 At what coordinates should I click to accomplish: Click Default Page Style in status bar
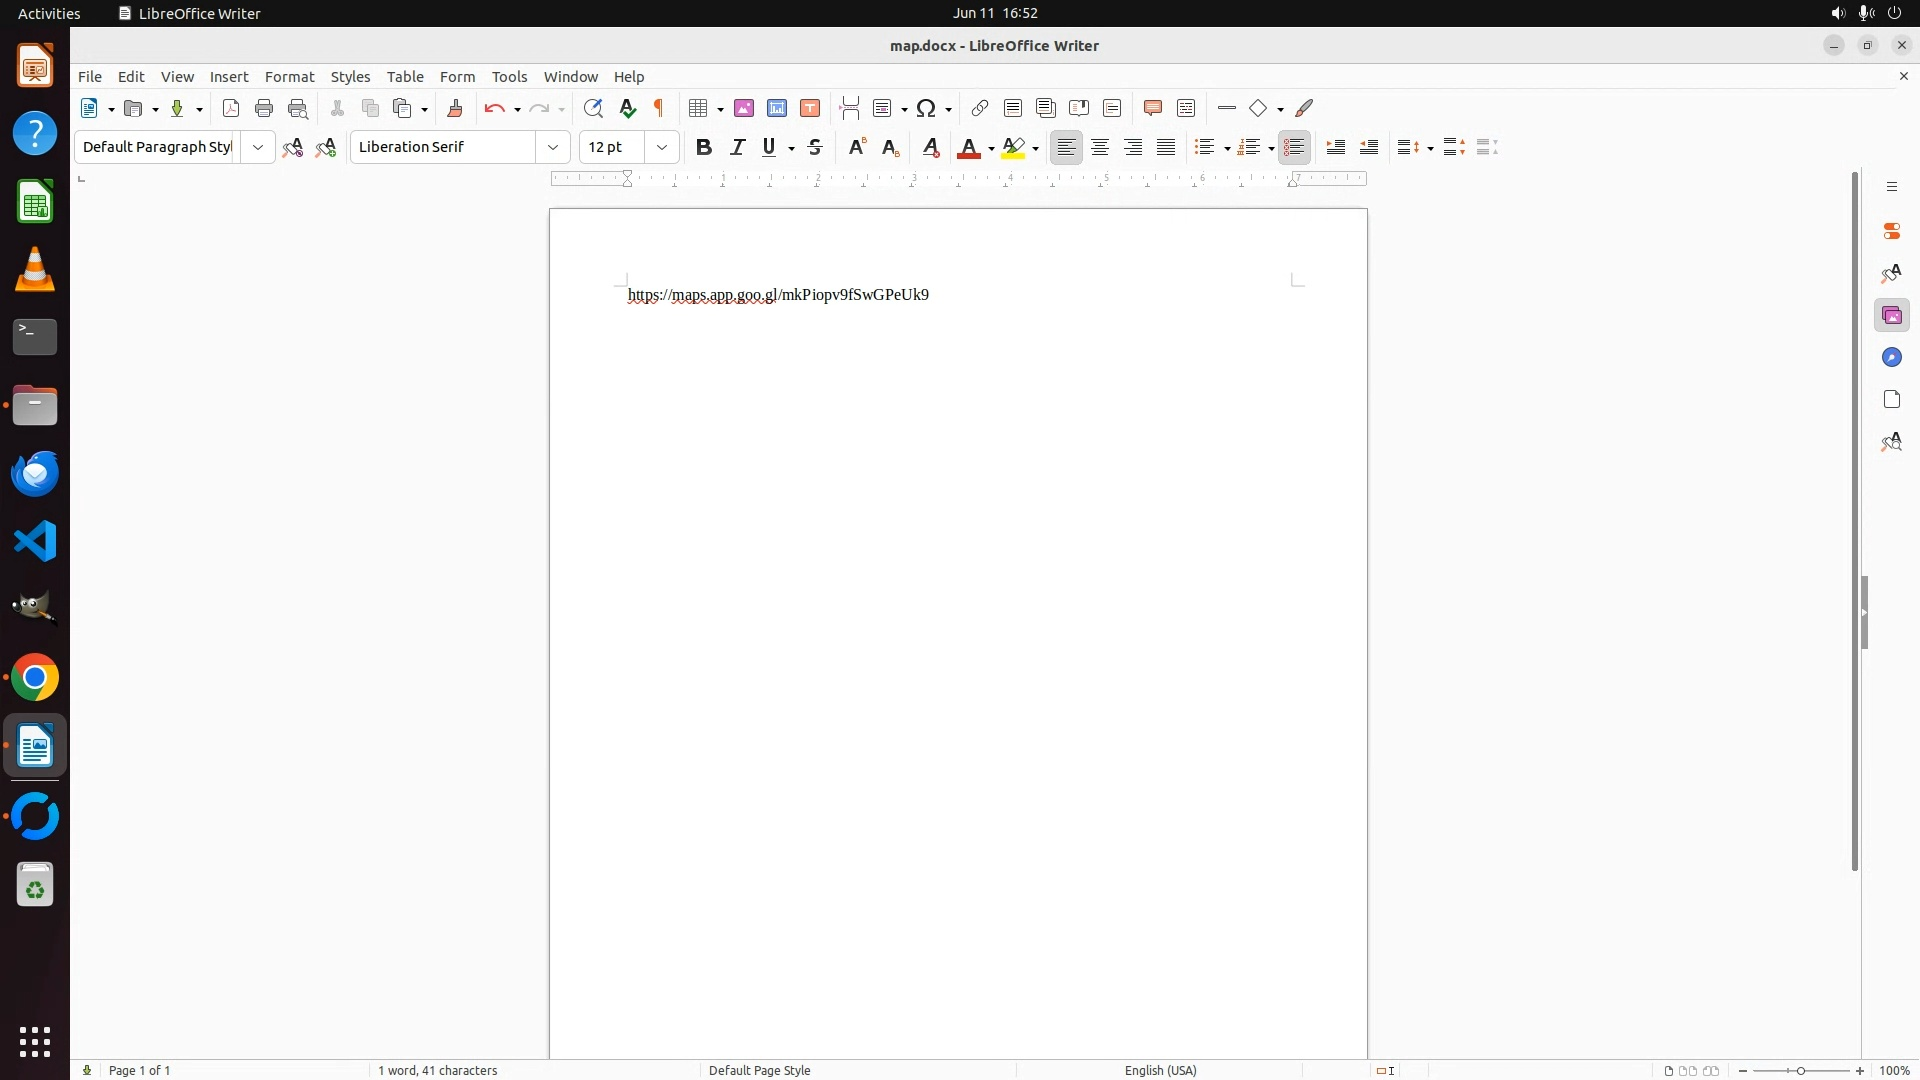759,1070
